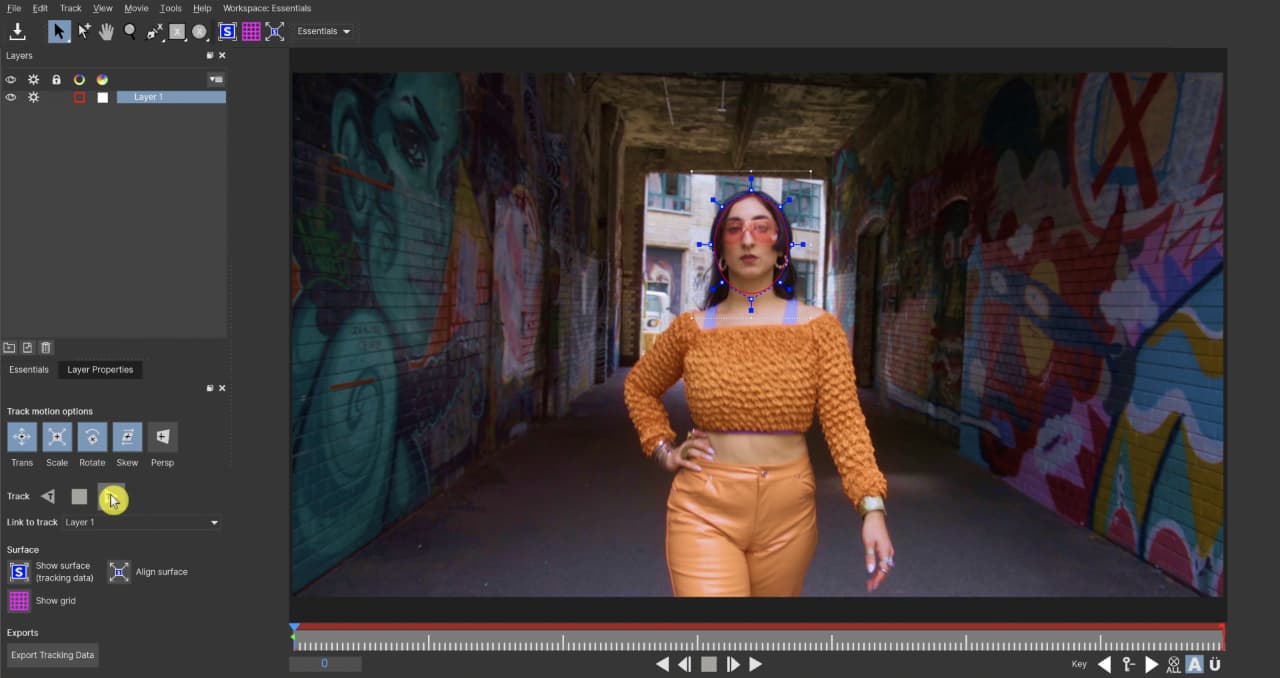
Task: Open the Track menu
Action: click(70, 8)
